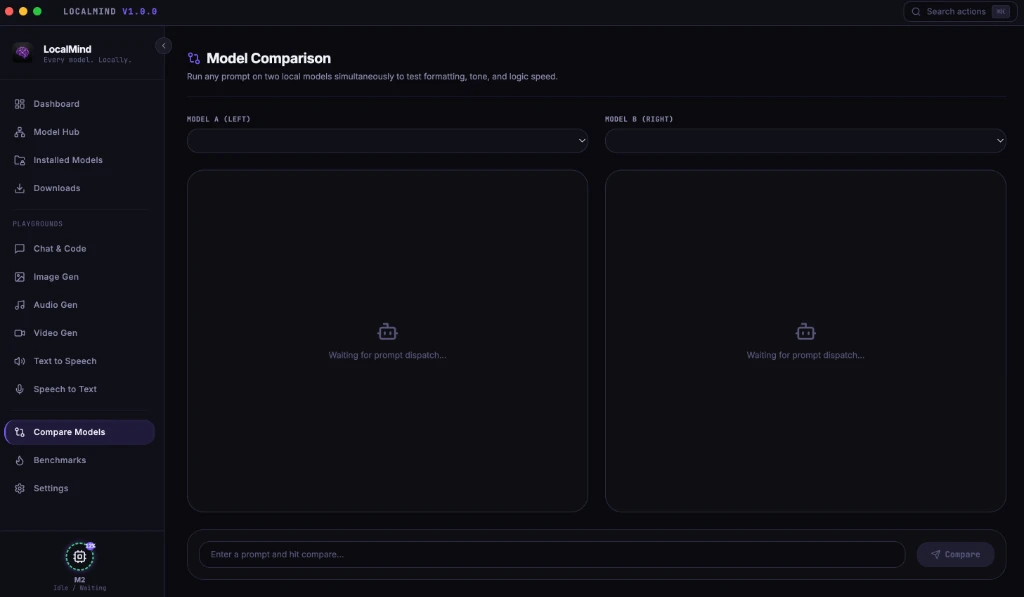Click the Model Hub network icon
Image resolution: width=1024 pixels, height=597 pixels.
click(20, 132)
